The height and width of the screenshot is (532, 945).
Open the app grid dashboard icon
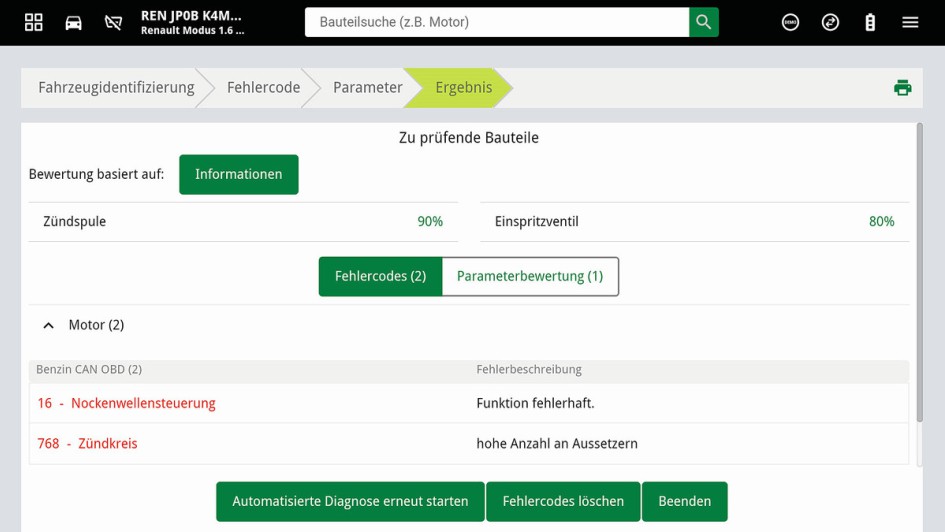point(34,22)
